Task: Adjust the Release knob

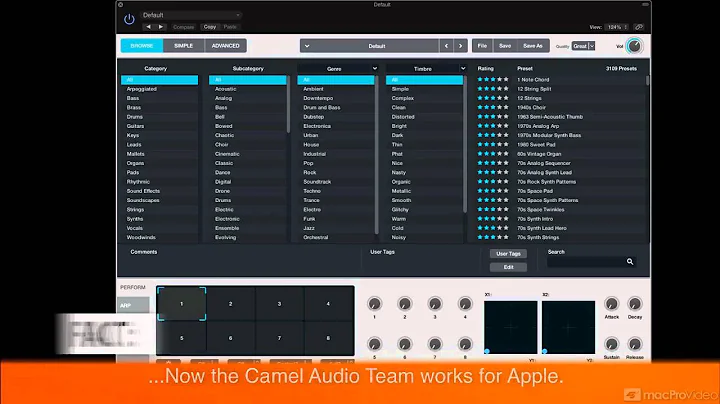Action: point(635,344)
